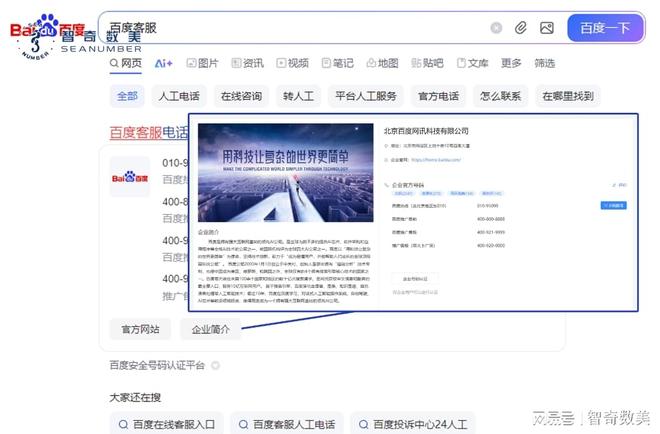660x434 pixels.
Task: Clear the search box text
Action: (497, 28)
